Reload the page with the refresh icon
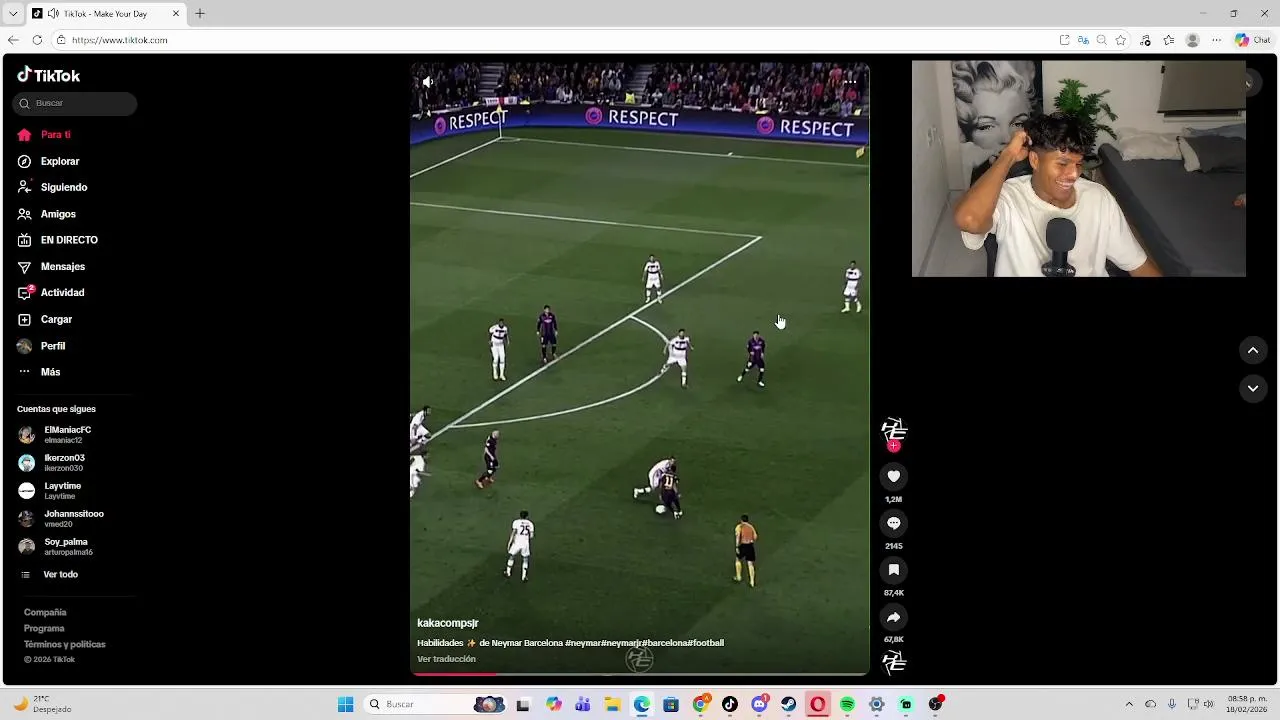Viewport: 1280px width, 720px height. 37,40
